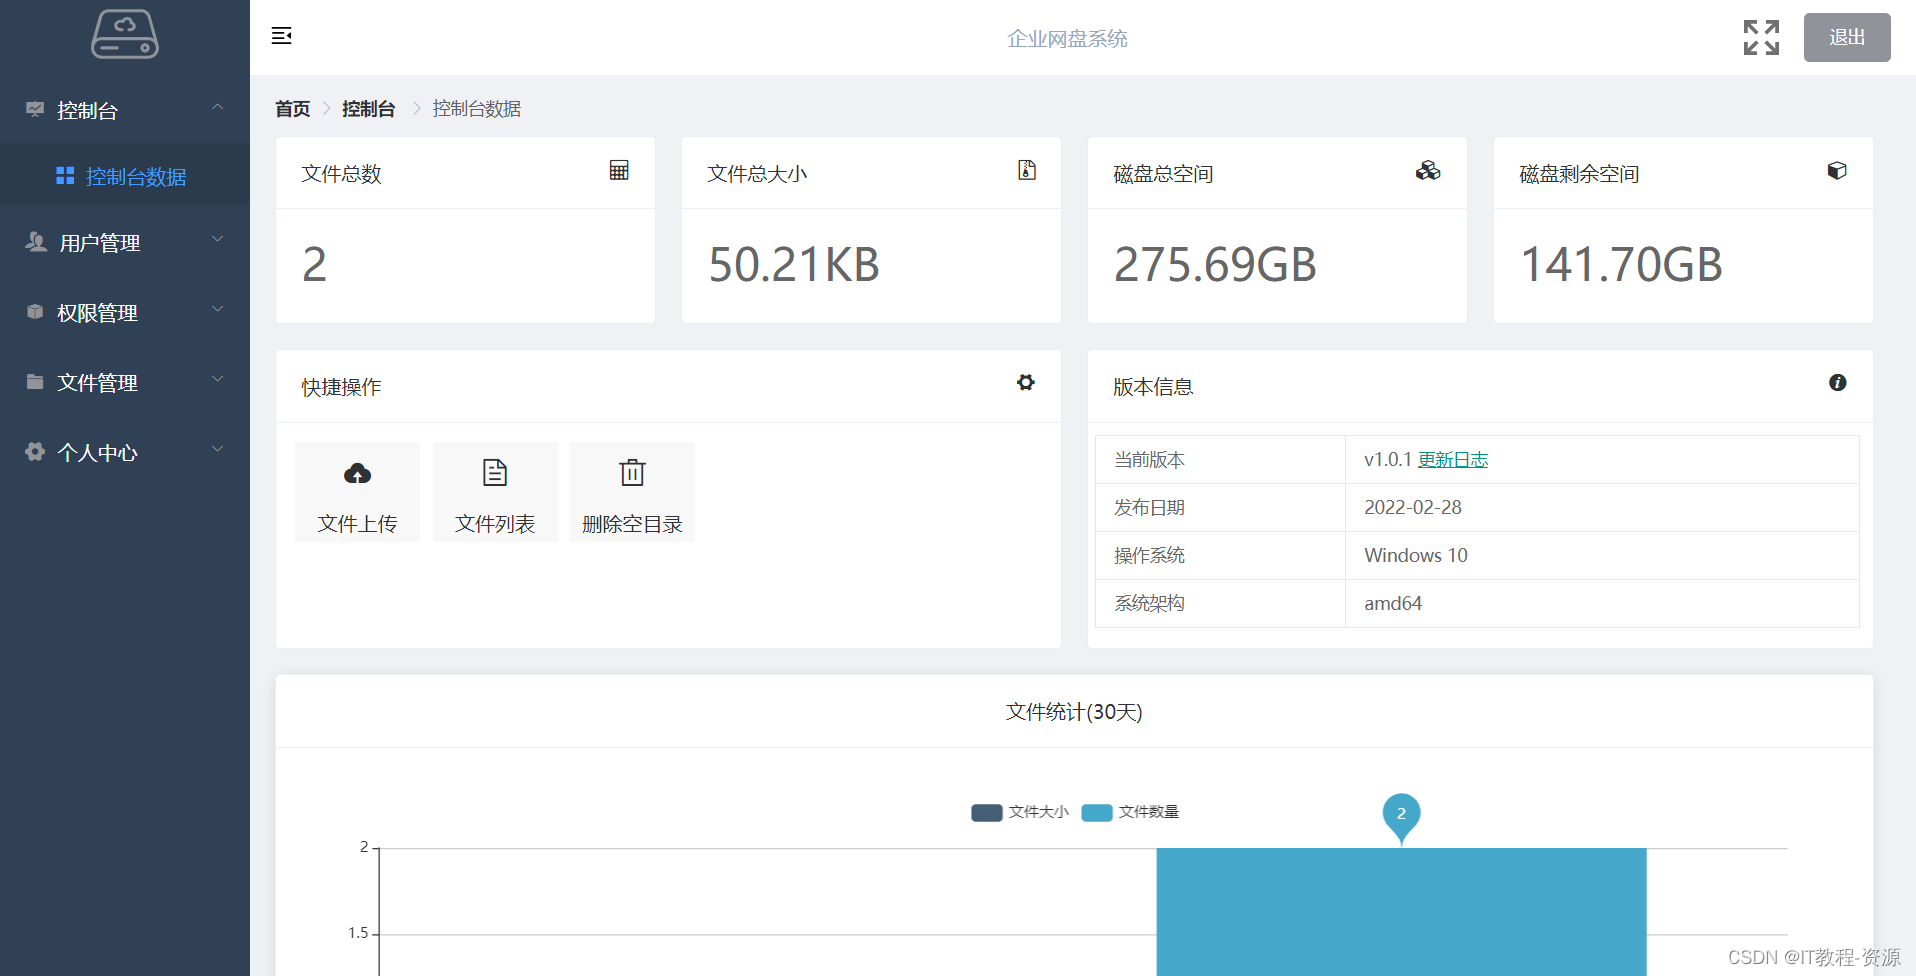Collapse the 控制台 sidebar menu chevron
1916x976 pixels.
pos(217,107)
